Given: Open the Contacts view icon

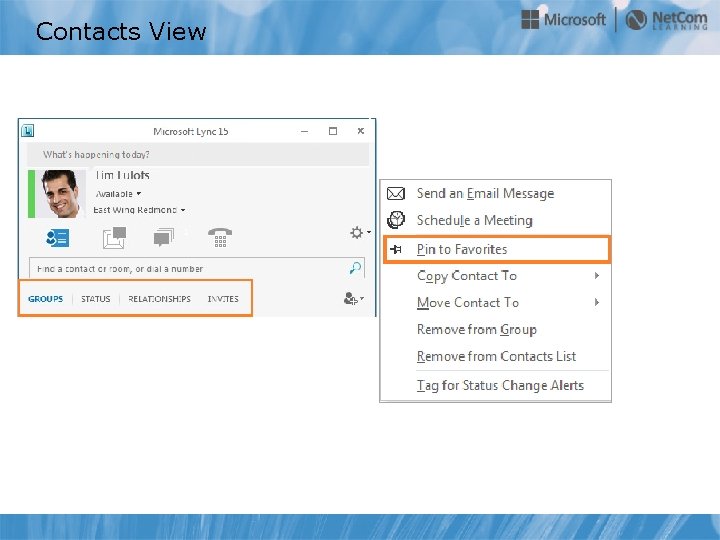Looking at the screenshot, I should [58, 238].
